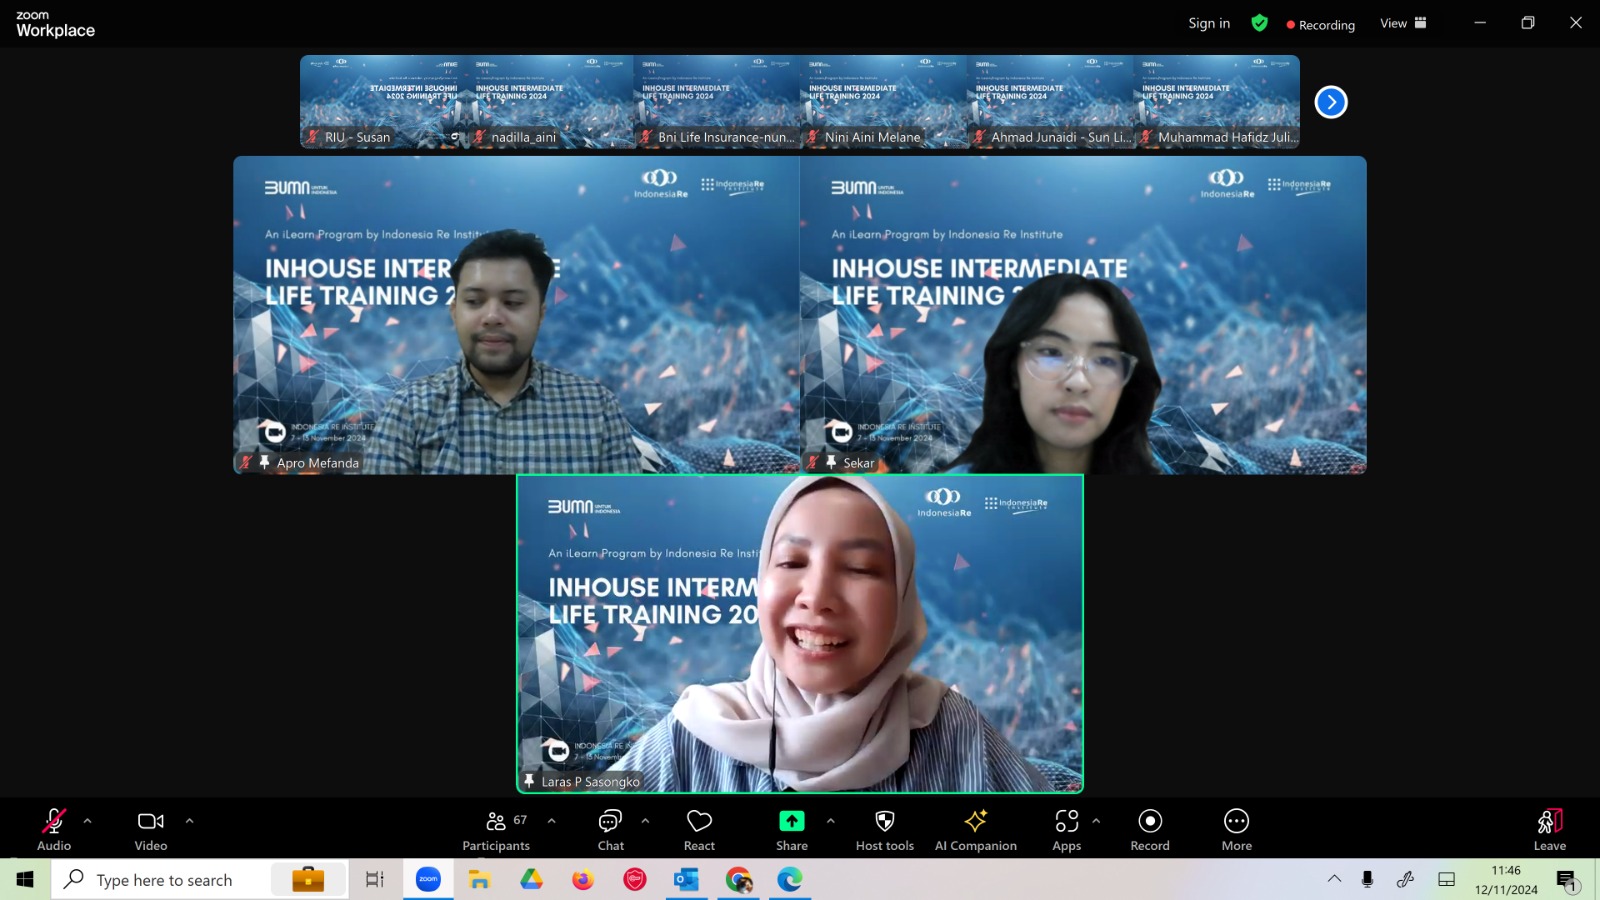Open the More options menu
This screenshot has width=1600, height=900.
(1236, 830)
